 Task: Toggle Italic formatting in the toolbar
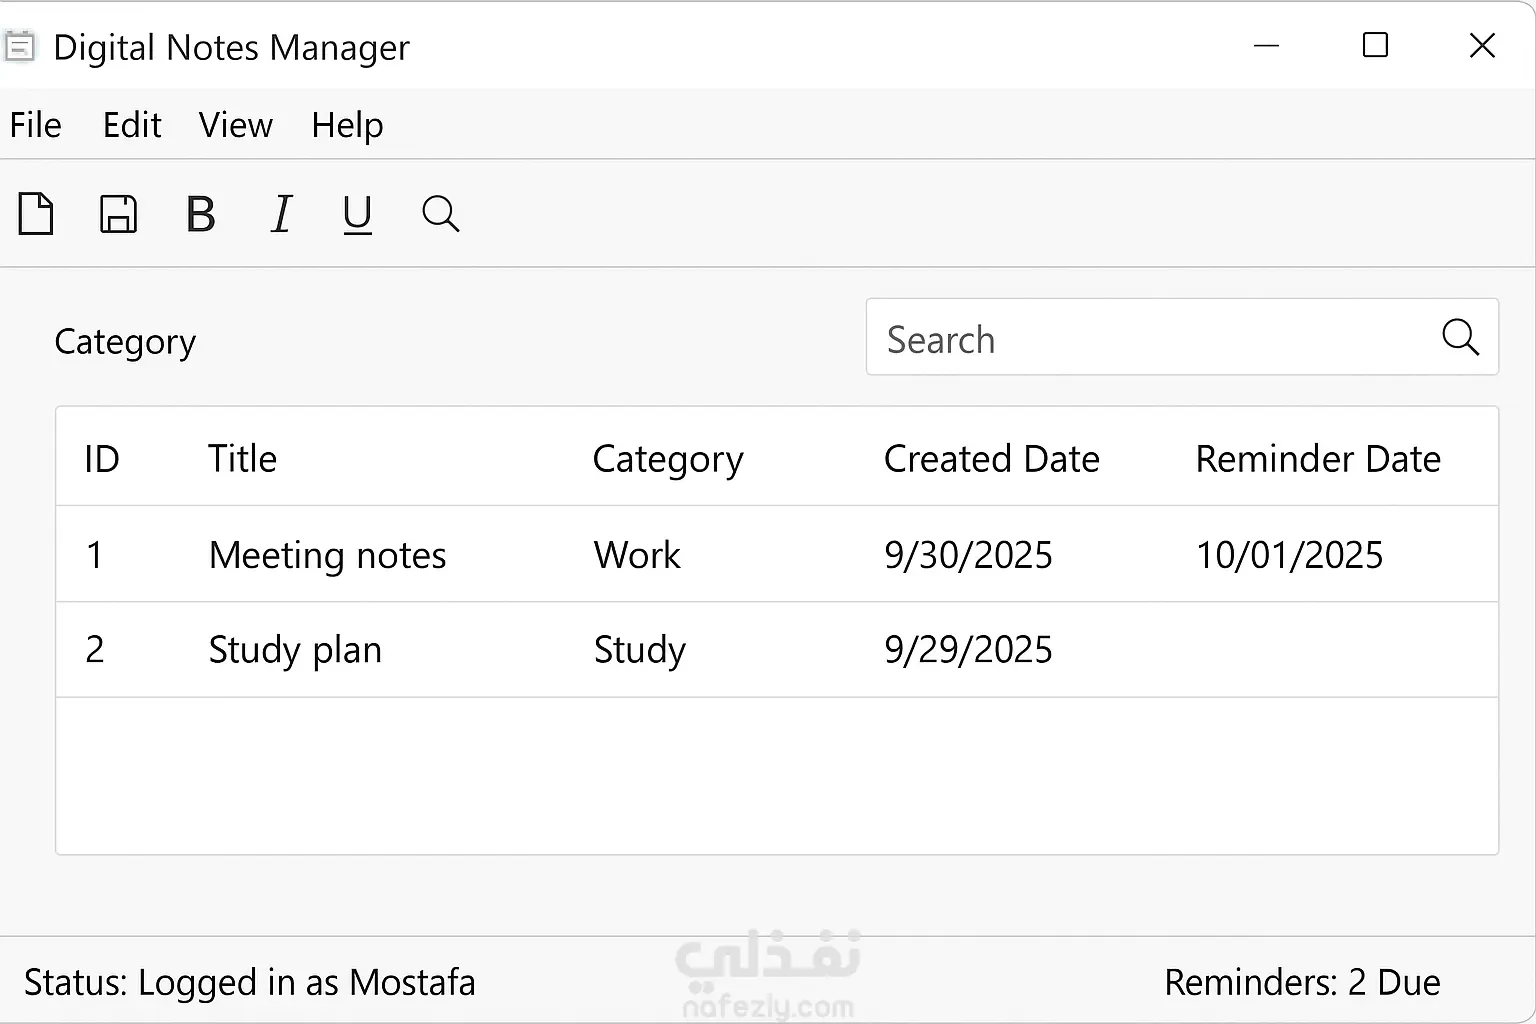point(282,214)
